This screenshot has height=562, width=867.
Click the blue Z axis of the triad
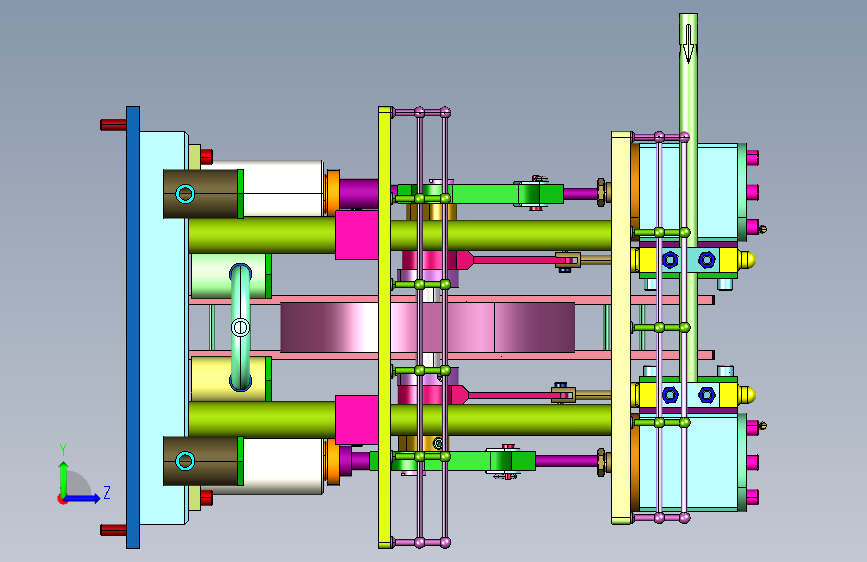tap(83, 498)
